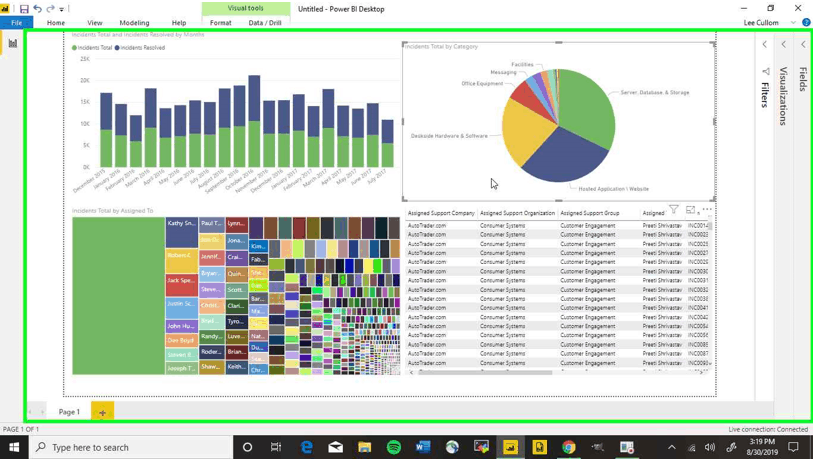The image size is (814, 461).
Task: Select the large green treemap block
Action: 118,295
